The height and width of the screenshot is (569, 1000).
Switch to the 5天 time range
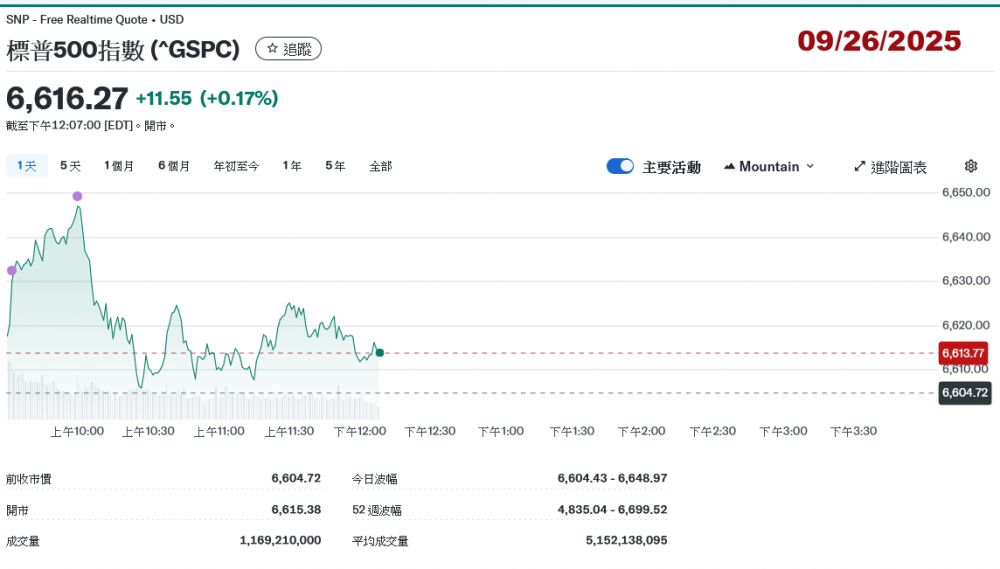70,166
